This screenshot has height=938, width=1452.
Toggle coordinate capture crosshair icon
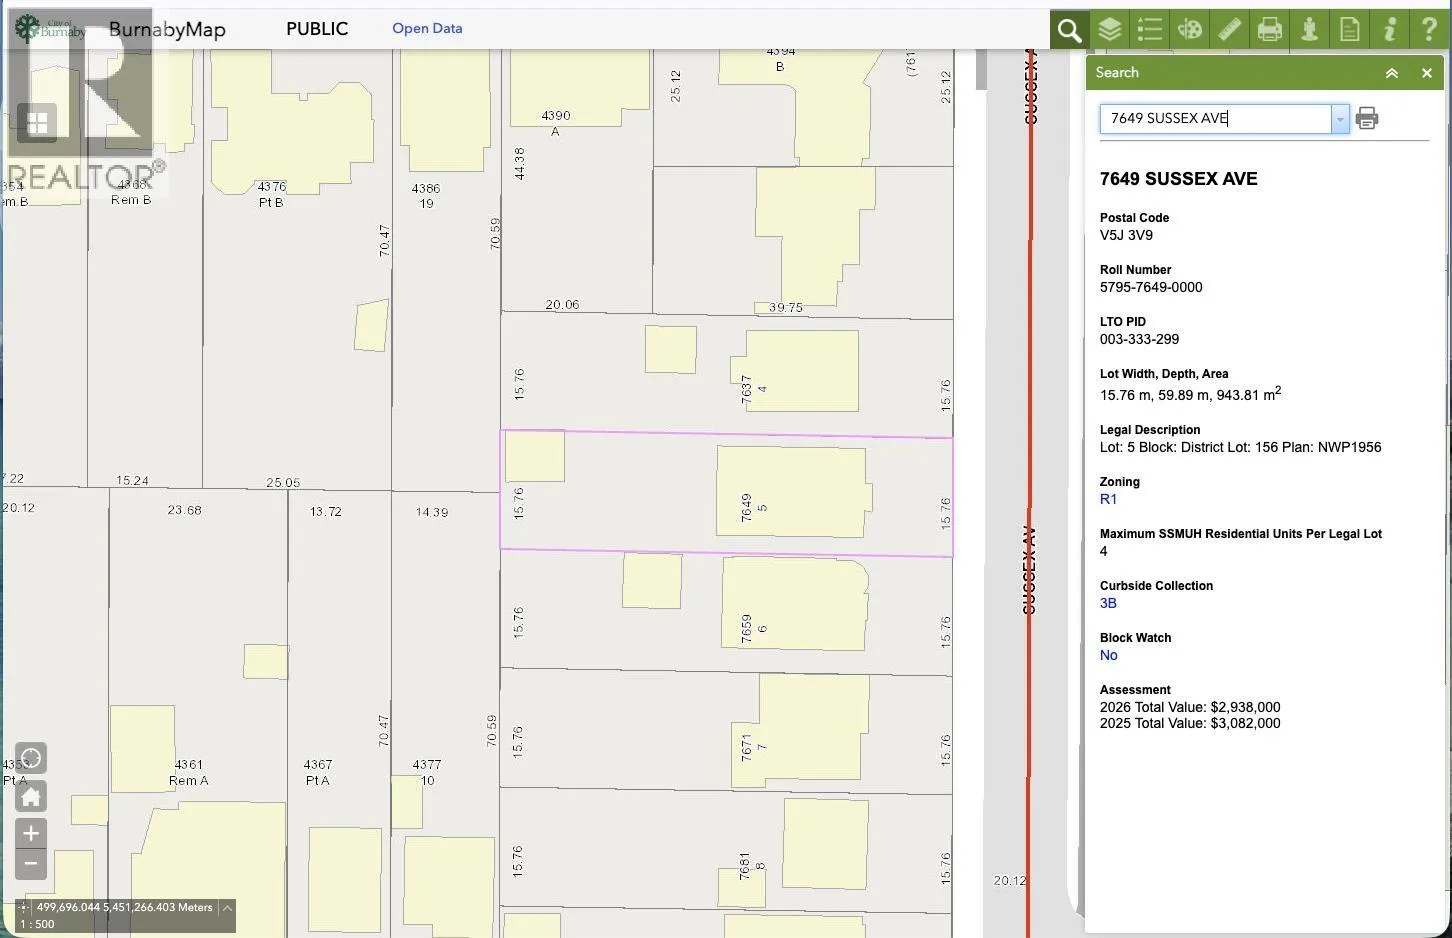coord(23,908)
